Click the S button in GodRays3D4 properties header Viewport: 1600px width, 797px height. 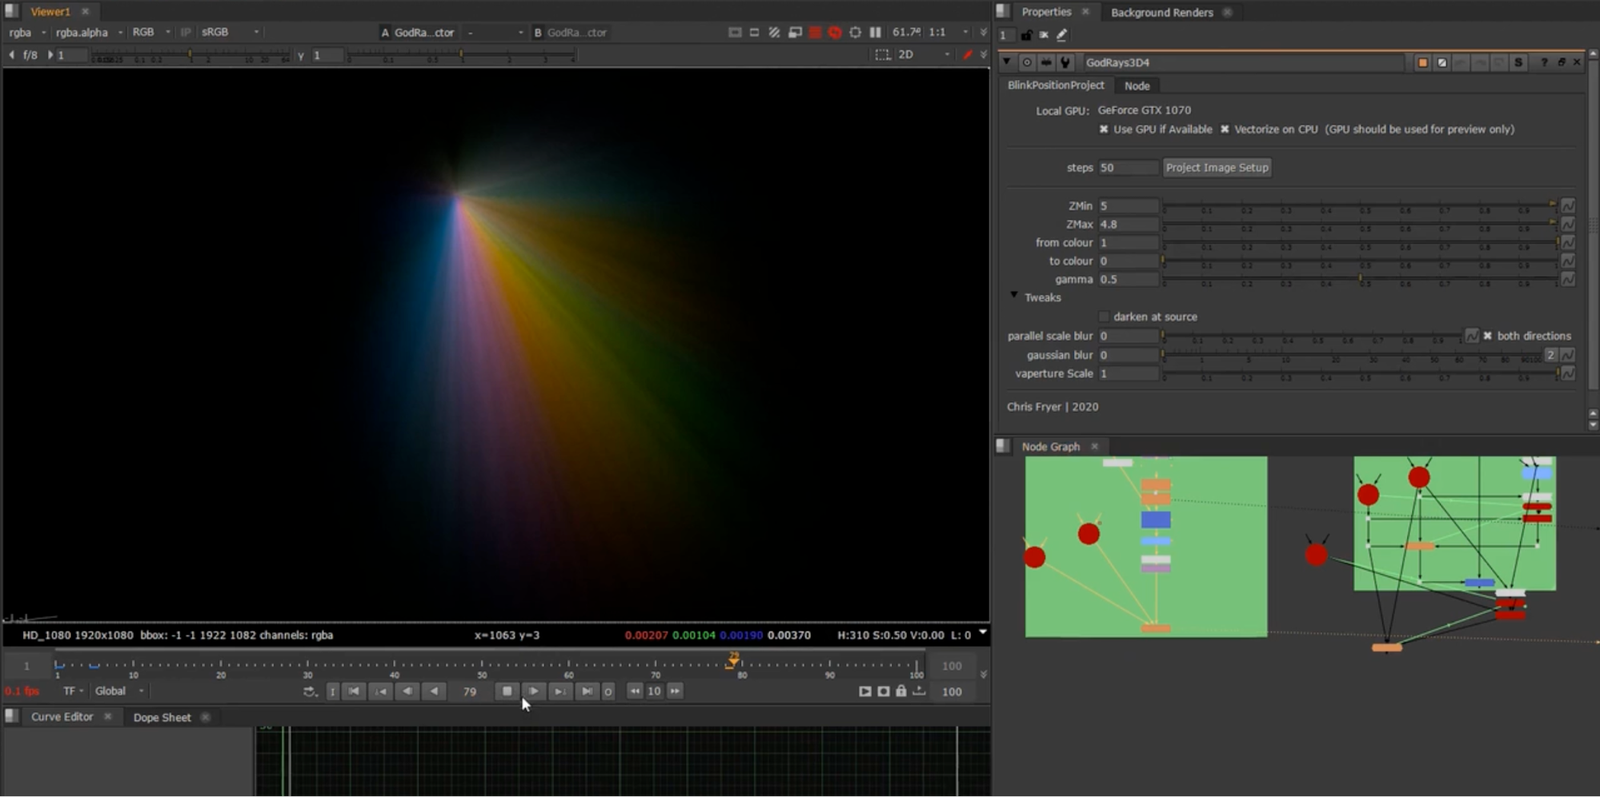click(1518, 62)
